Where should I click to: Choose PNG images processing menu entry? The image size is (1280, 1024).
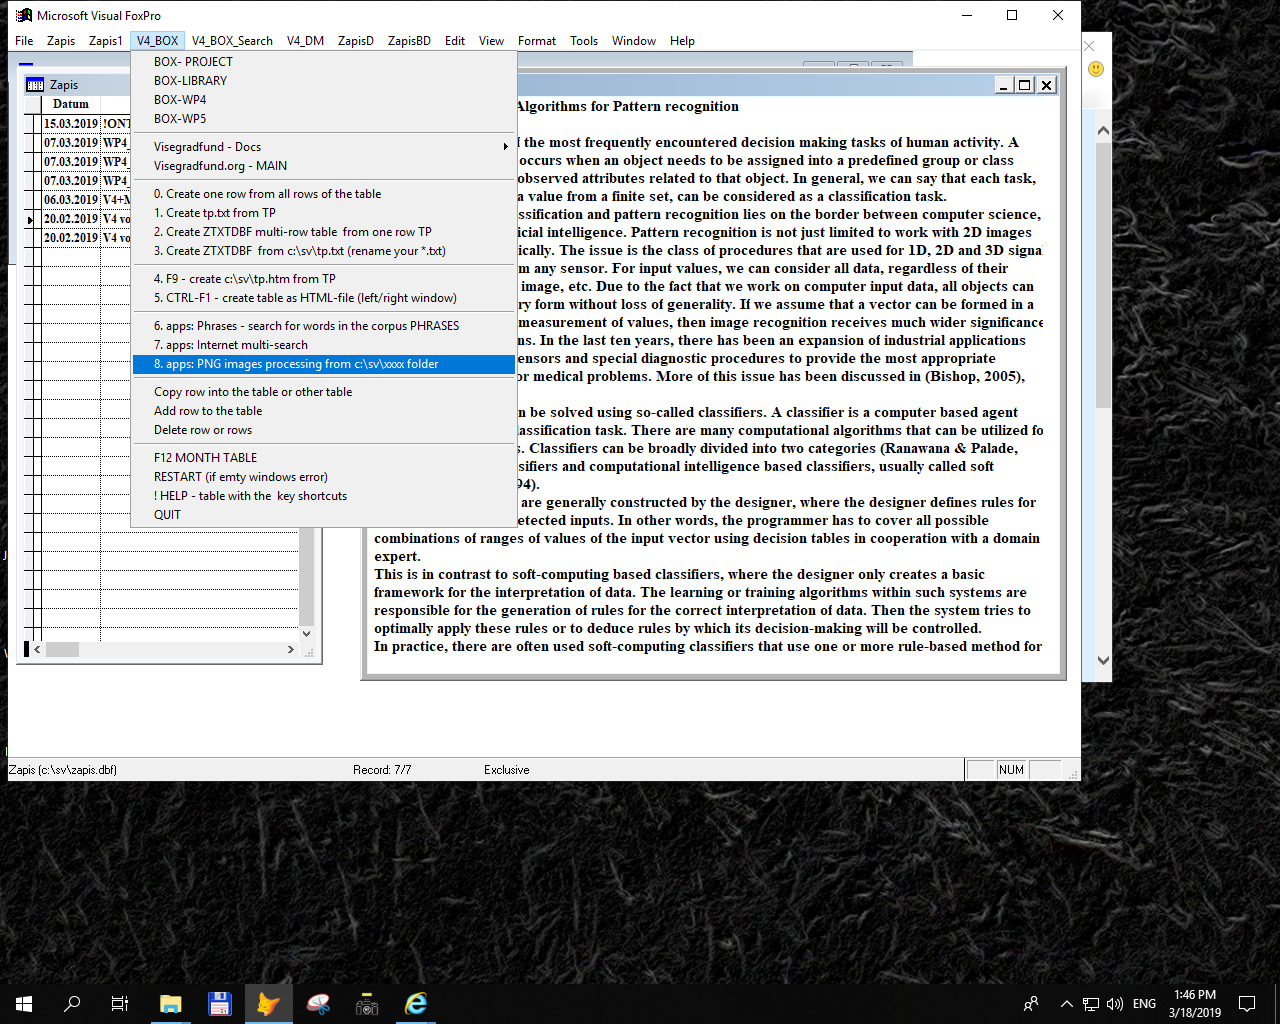click(296, 364)
